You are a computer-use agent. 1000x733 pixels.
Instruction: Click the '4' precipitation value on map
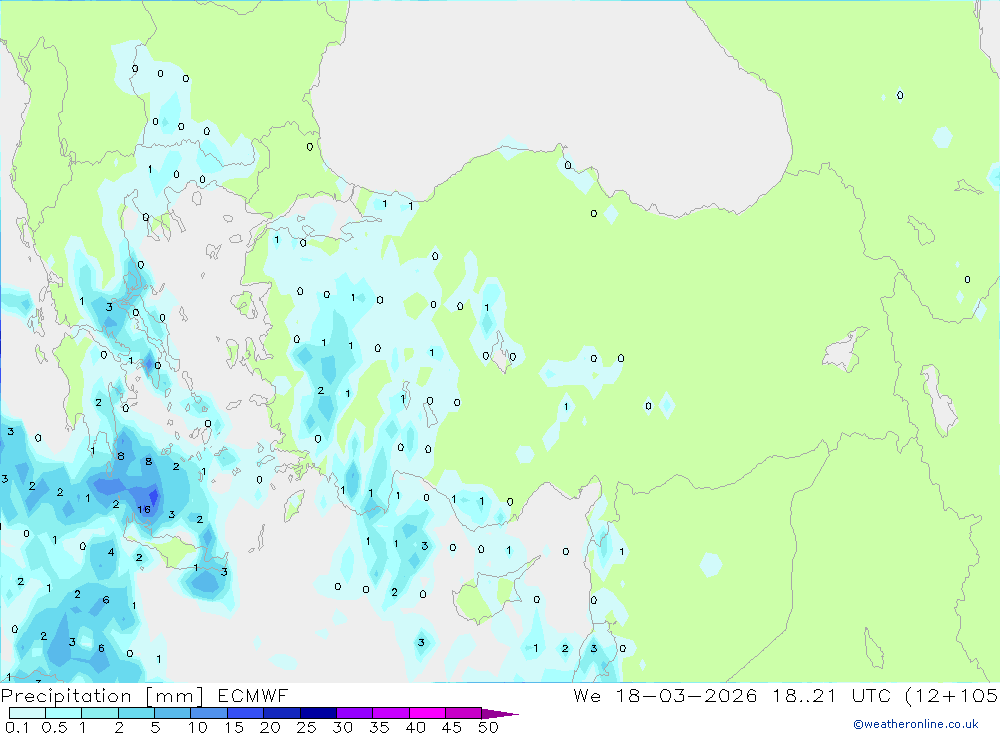click(x=111, y=552)
